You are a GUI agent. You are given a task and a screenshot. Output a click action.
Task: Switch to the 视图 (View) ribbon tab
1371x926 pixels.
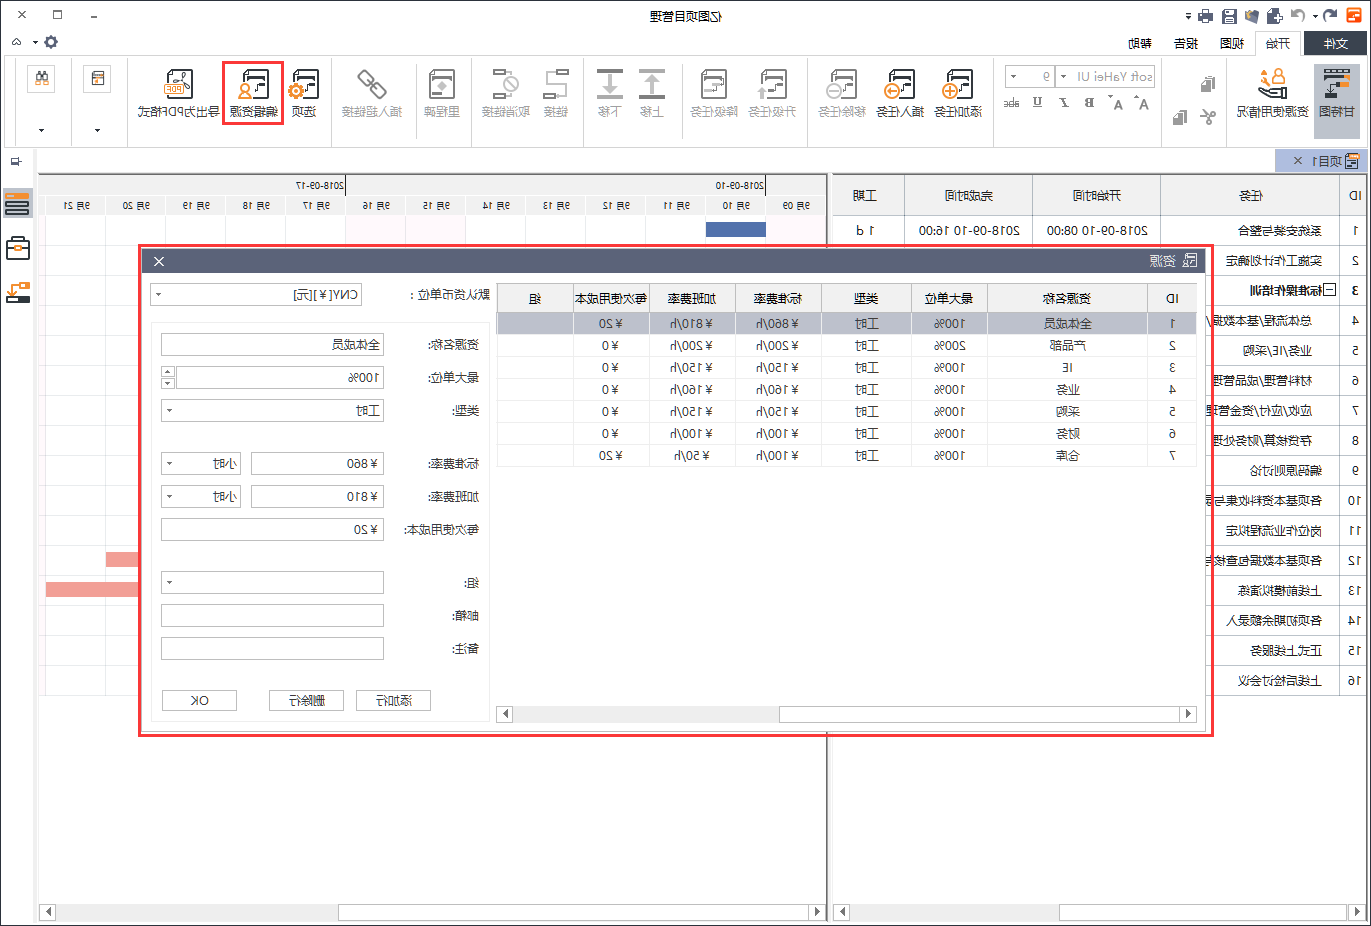click(x=1232, y=43)
